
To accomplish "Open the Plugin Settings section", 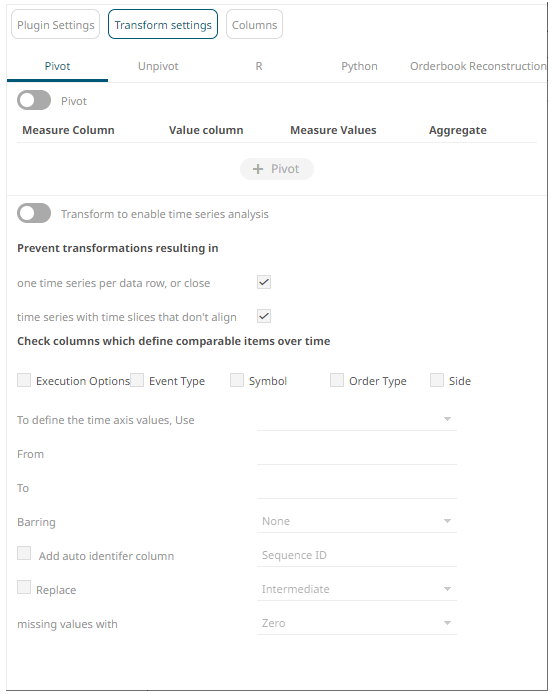I will (56, 25).
